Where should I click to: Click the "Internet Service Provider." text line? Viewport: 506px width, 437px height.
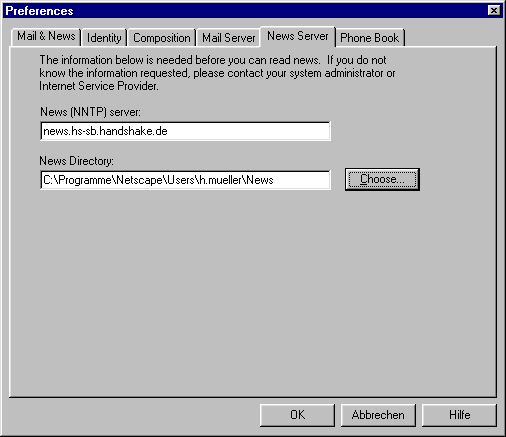coord(99,86)
